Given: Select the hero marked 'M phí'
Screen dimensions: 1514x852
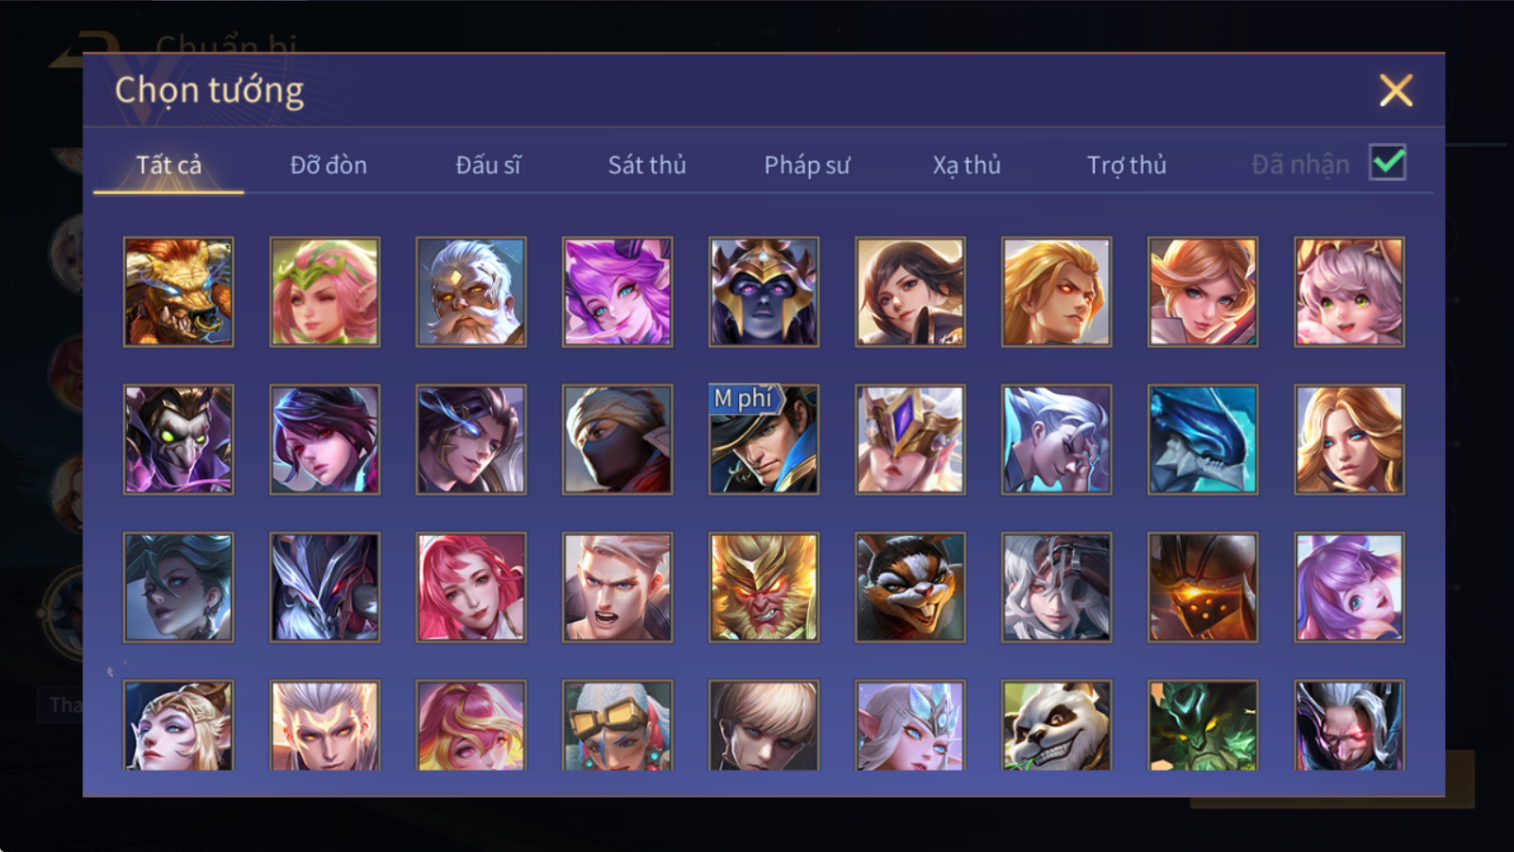Looking at the screenshot, I should [x=764, y=439].
